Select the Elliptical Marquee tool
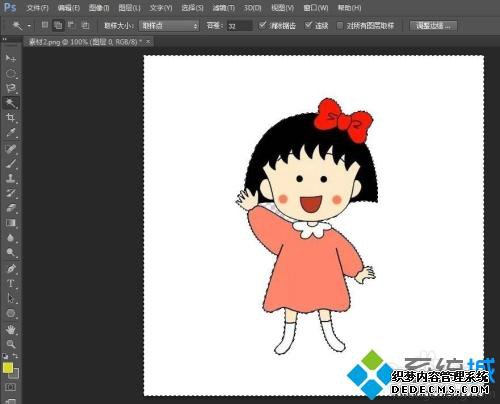500x404 pixels. (11, 73)
